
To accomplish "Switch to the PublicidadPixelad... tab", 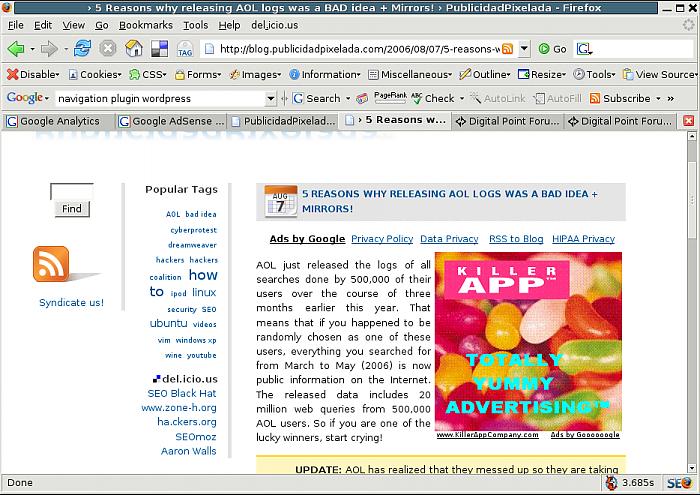I will pyautogui.click(x=283, y=121).
